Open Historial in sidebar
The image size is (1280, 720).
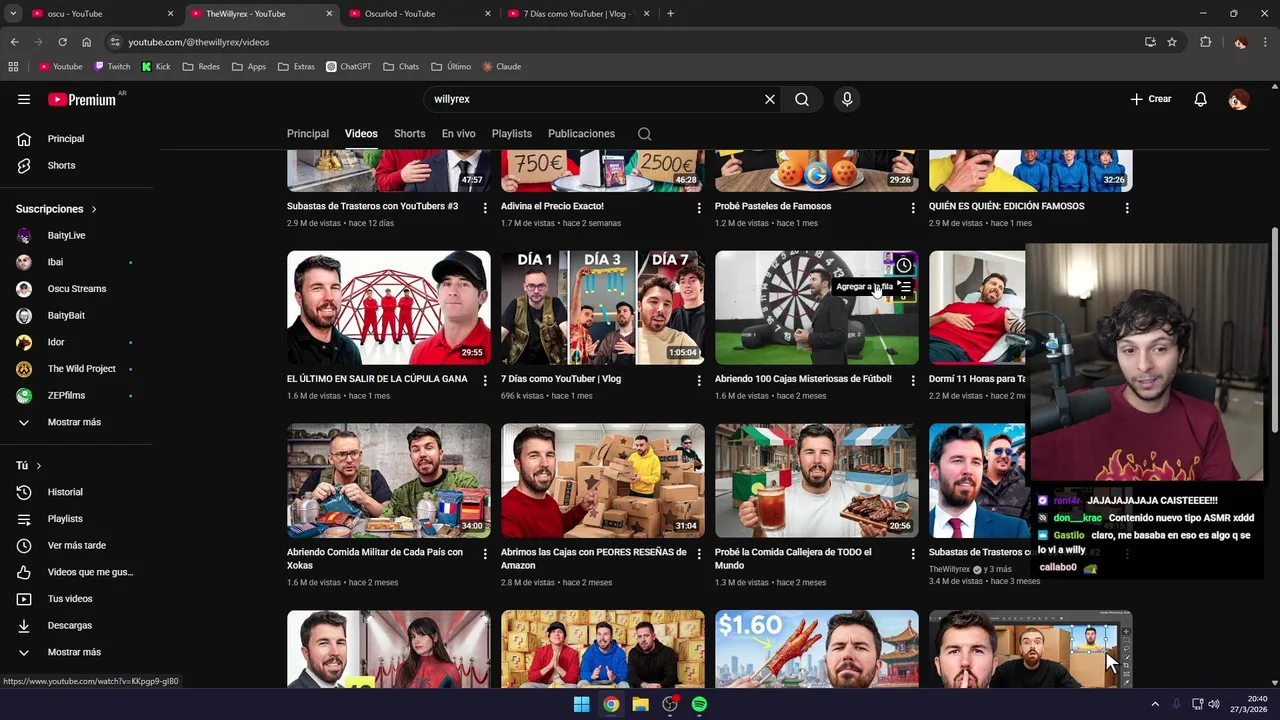pos(76,492)
